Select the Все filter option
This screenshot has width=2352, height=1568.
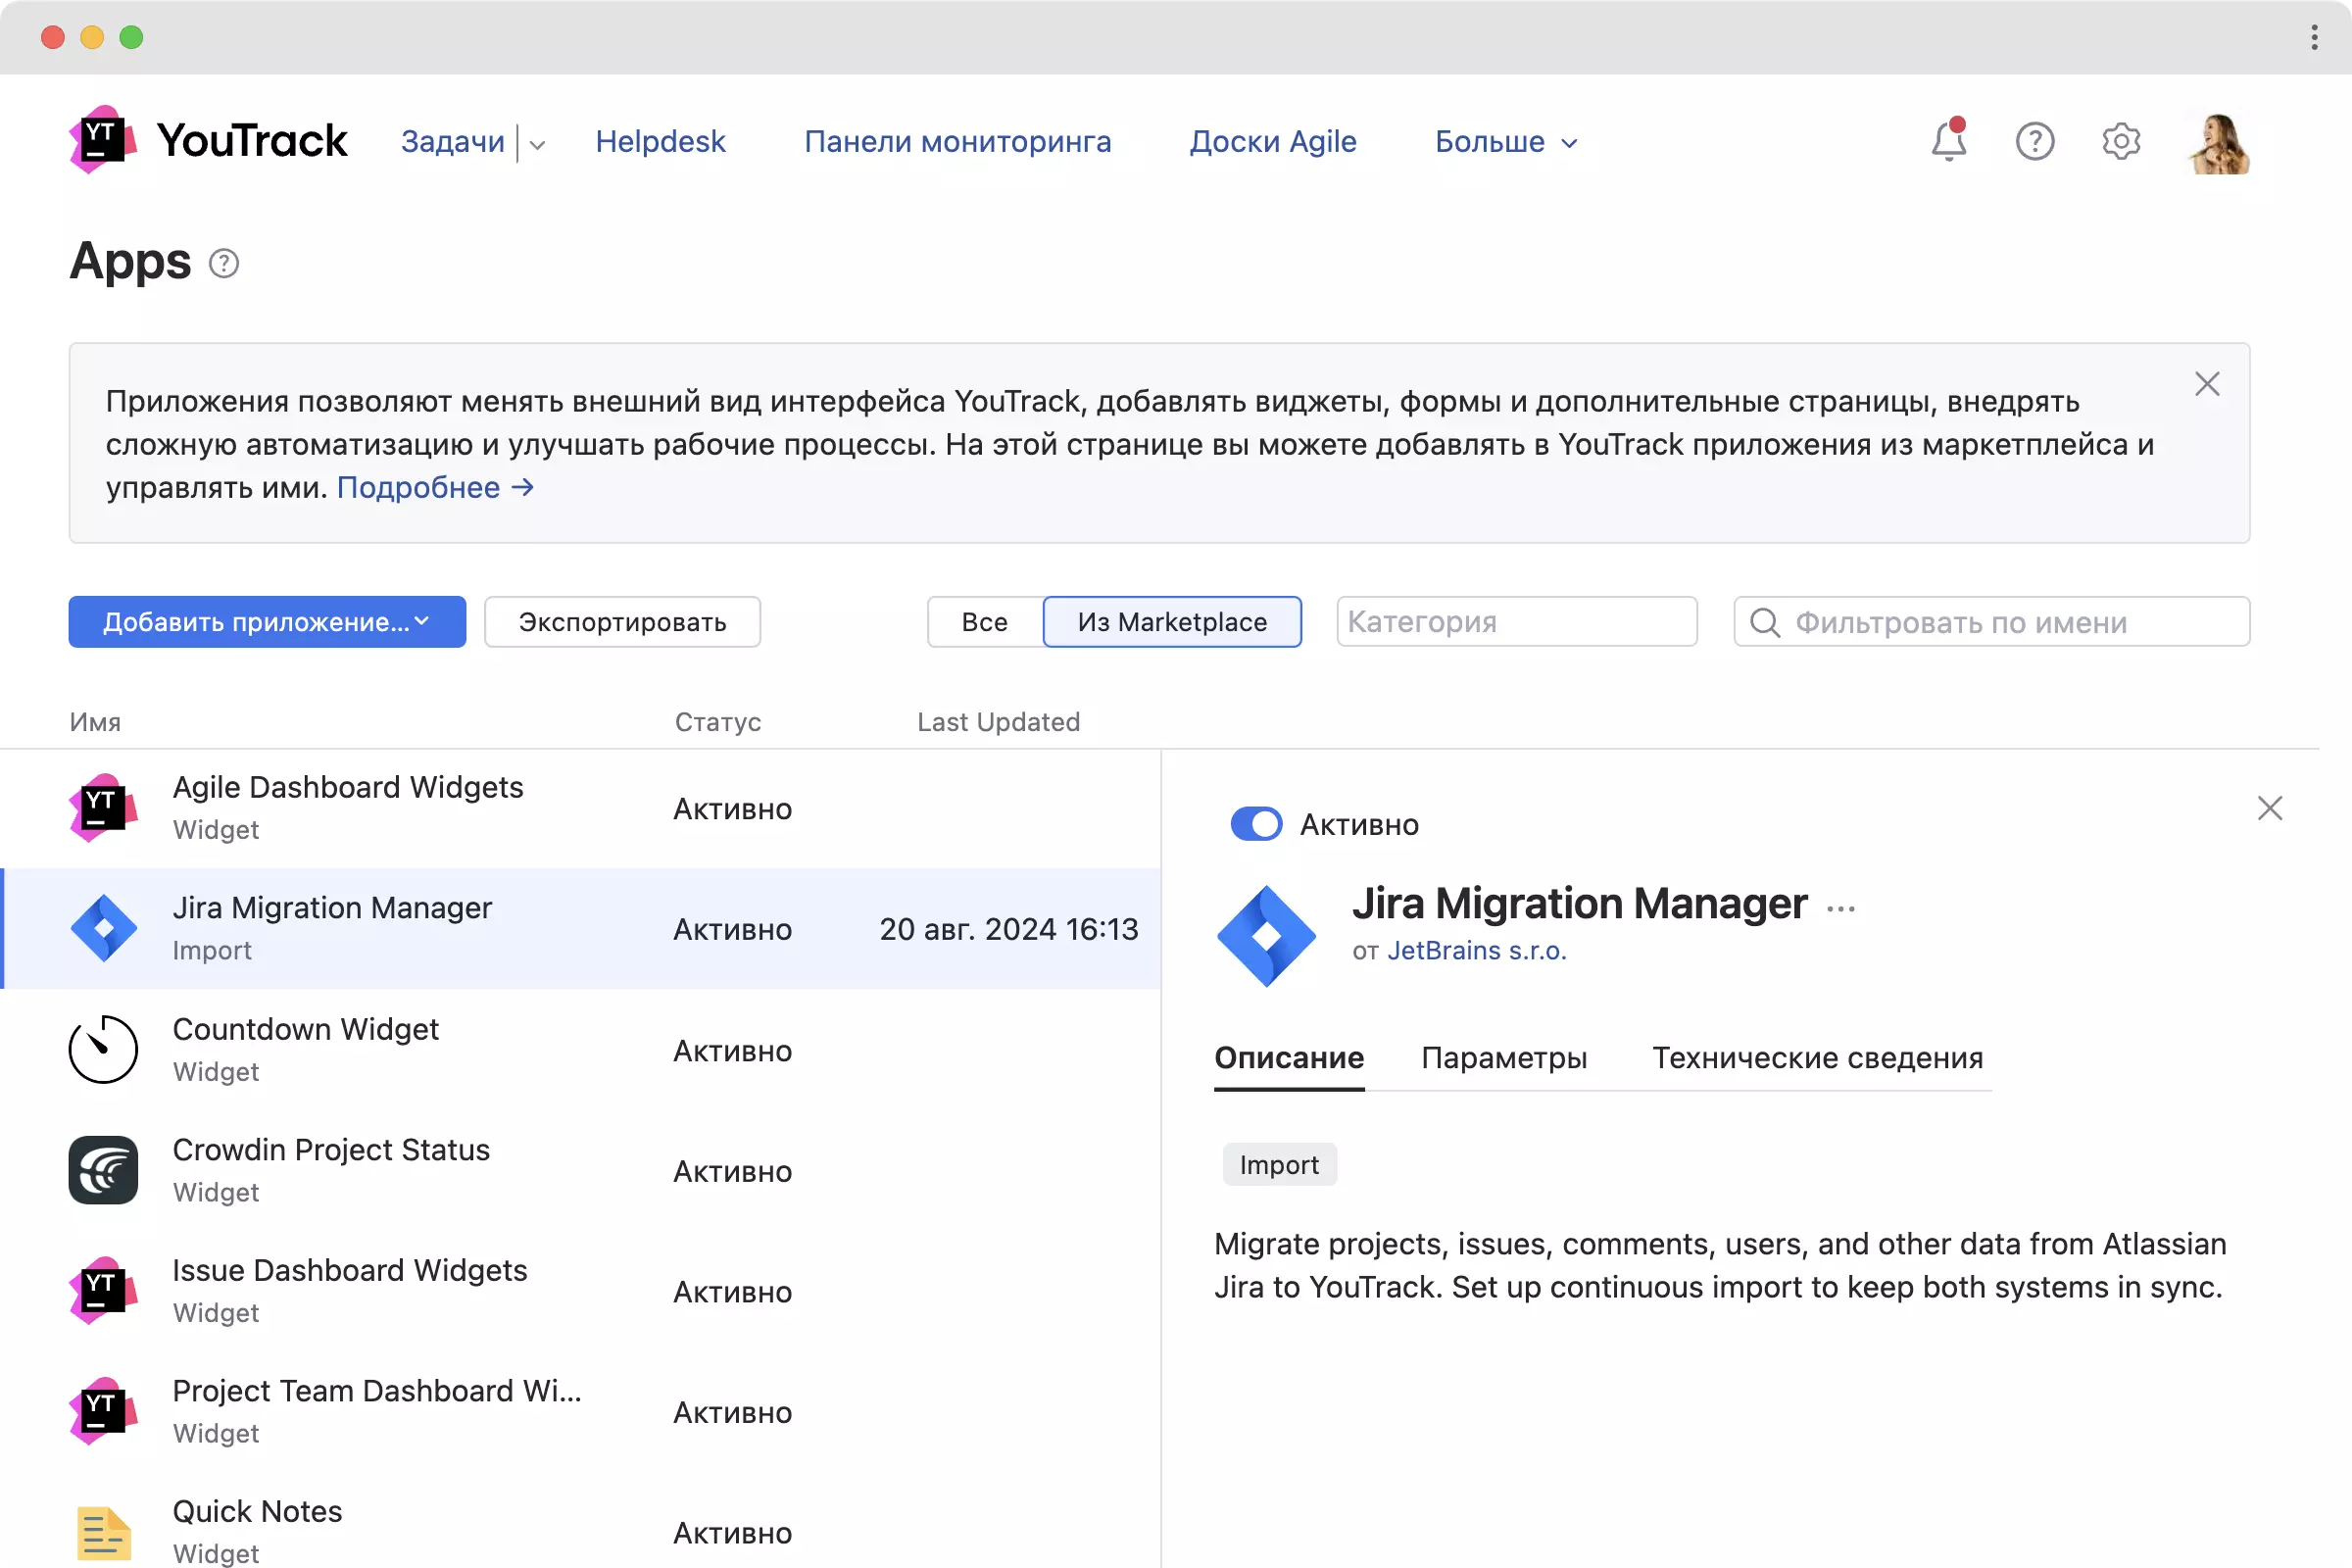point(984,622)
